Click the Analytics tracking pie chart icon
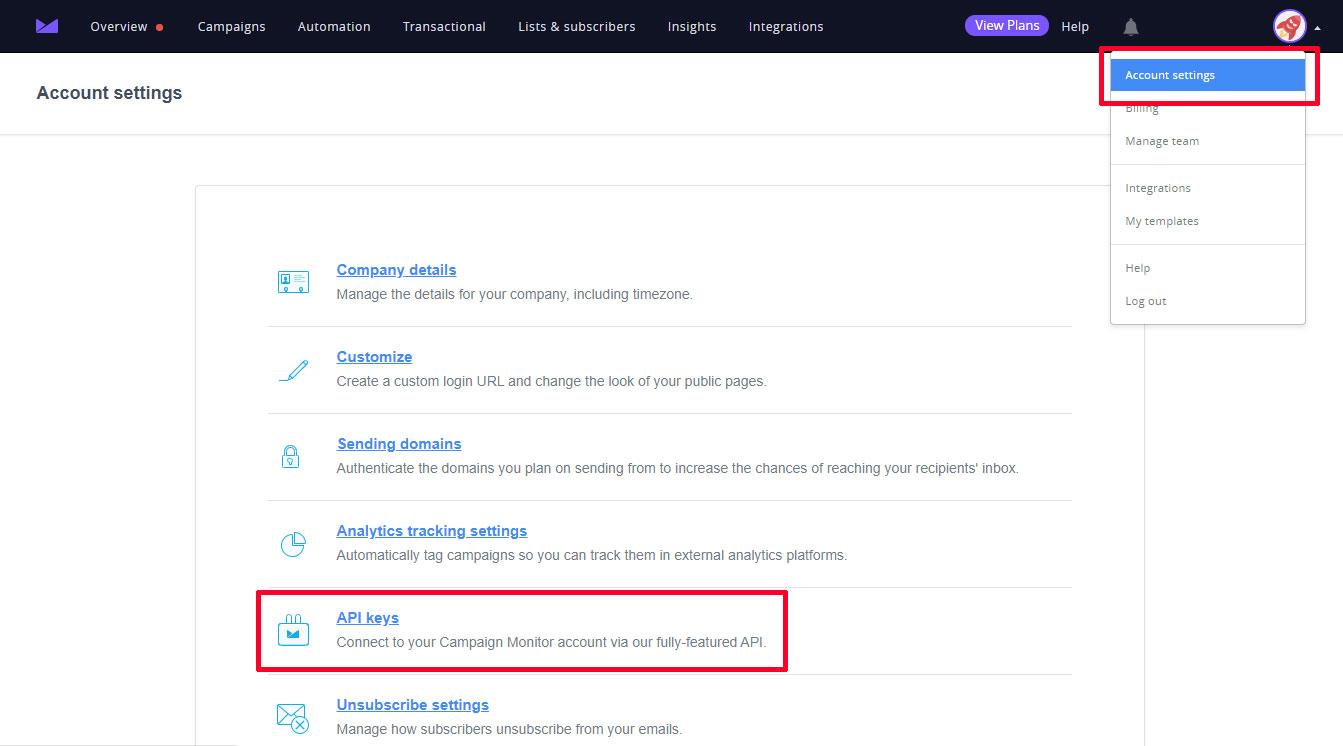 click(x=292, y=544)
